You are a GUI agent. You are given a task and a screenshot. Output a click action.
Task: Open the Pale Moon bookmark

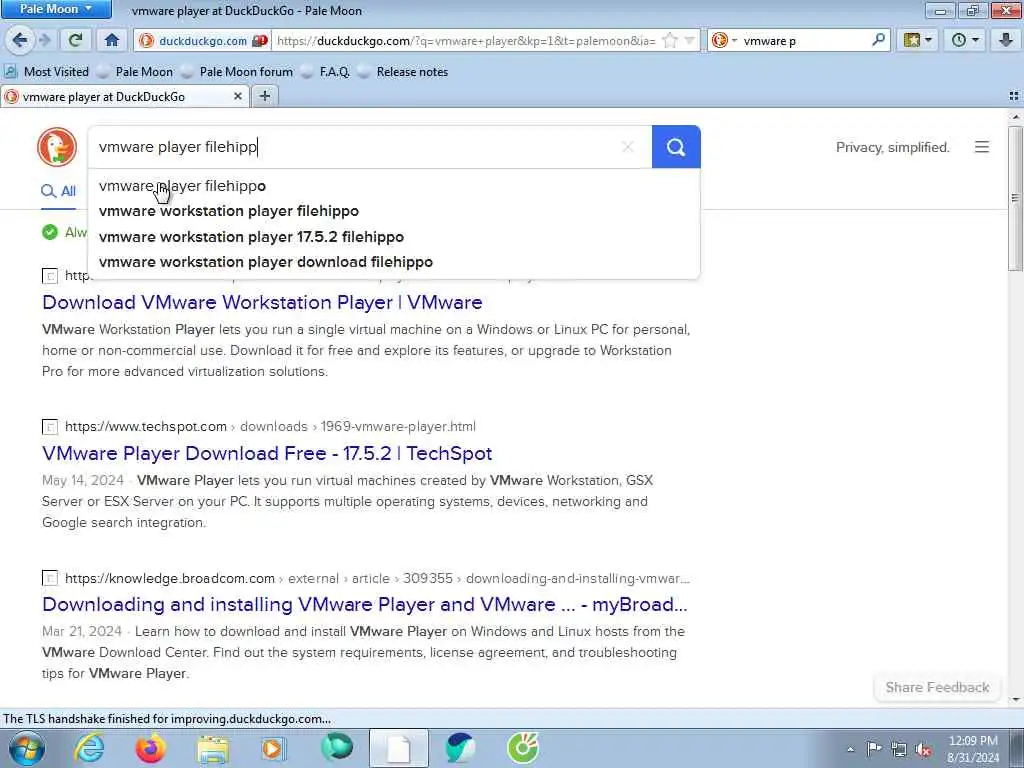136,72
